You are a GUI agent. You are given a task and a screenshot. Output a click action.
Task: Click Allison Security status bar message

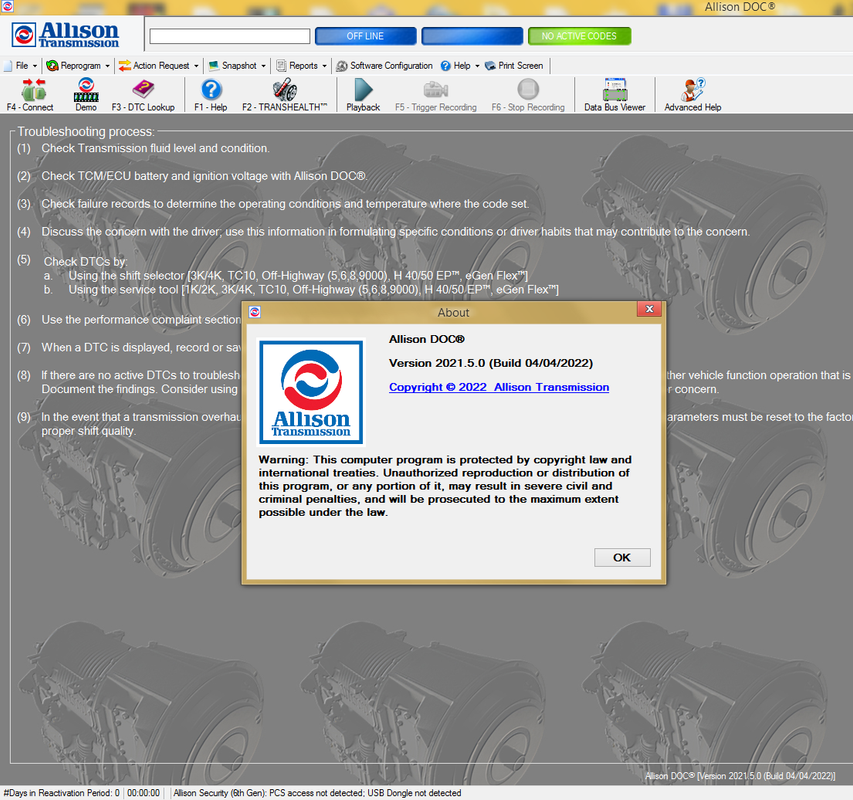[317, 793]
